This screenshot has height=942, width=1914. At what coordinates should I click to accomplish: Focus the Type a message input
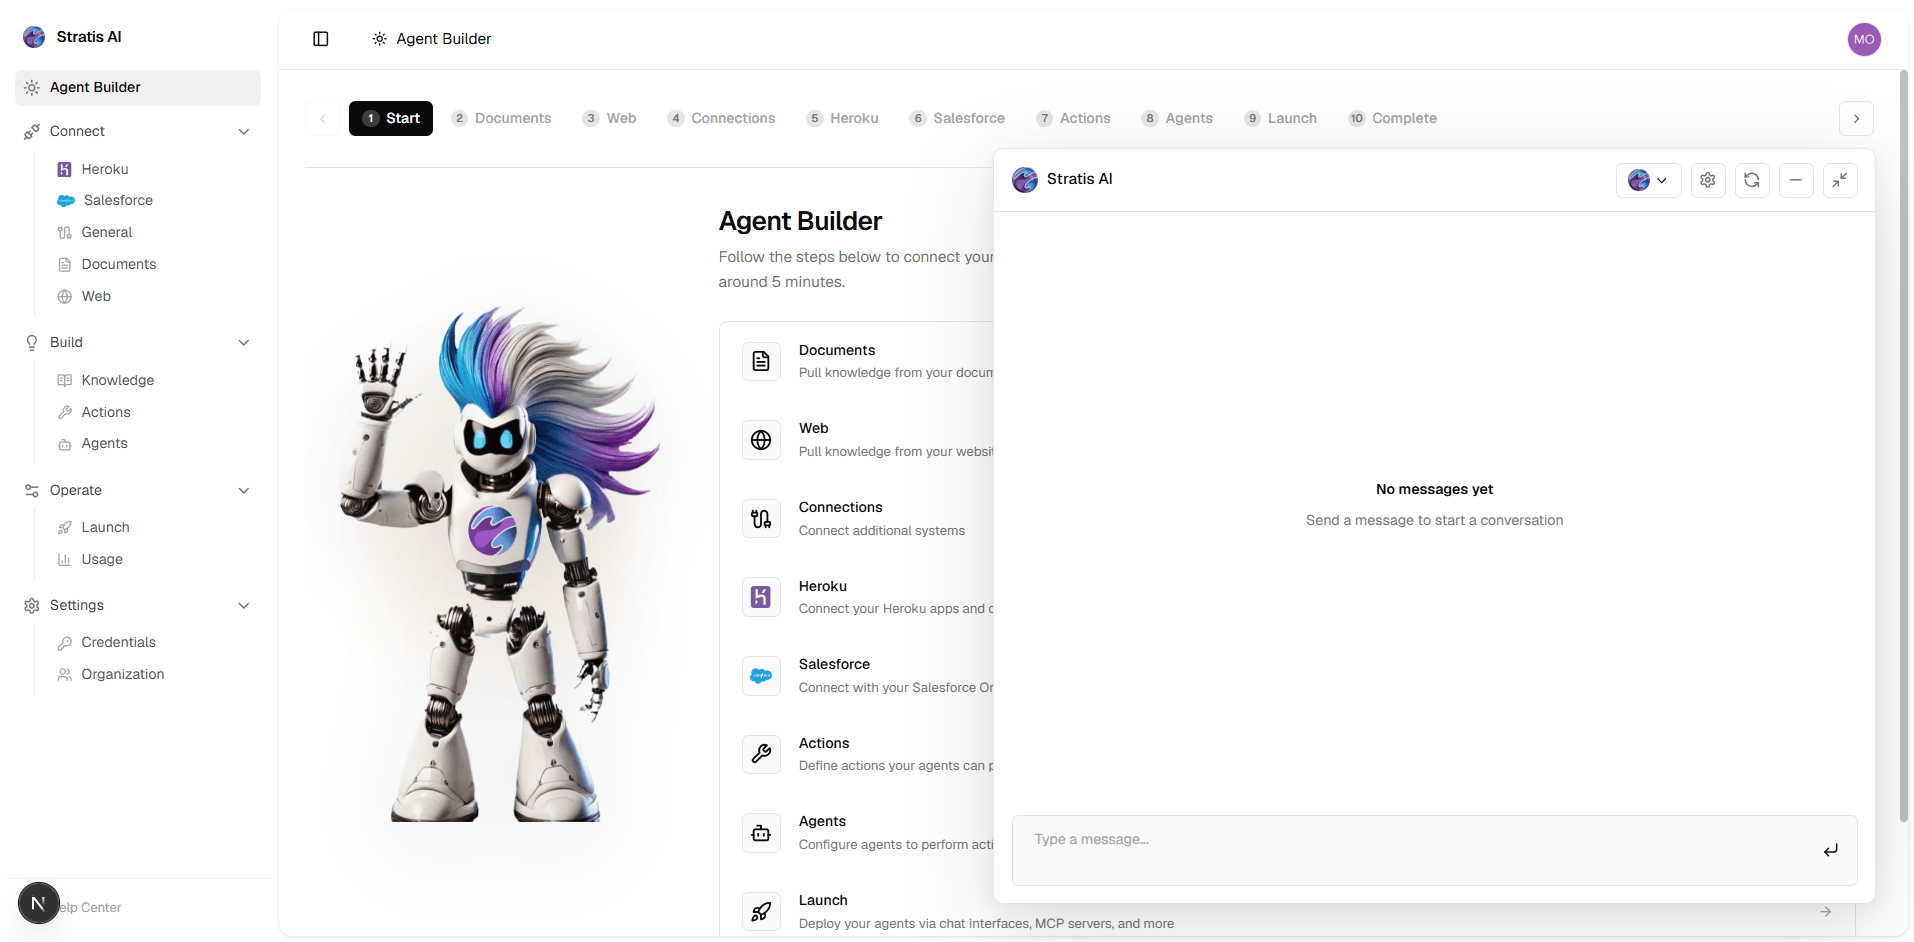tap(1434, 850)
